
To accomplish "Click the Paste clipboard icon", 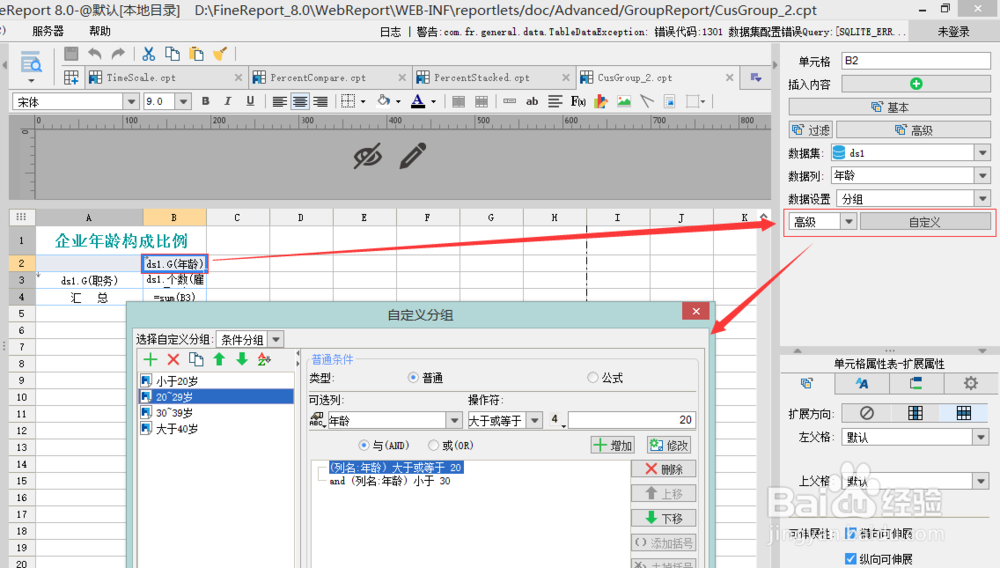I will pos(196,54).
